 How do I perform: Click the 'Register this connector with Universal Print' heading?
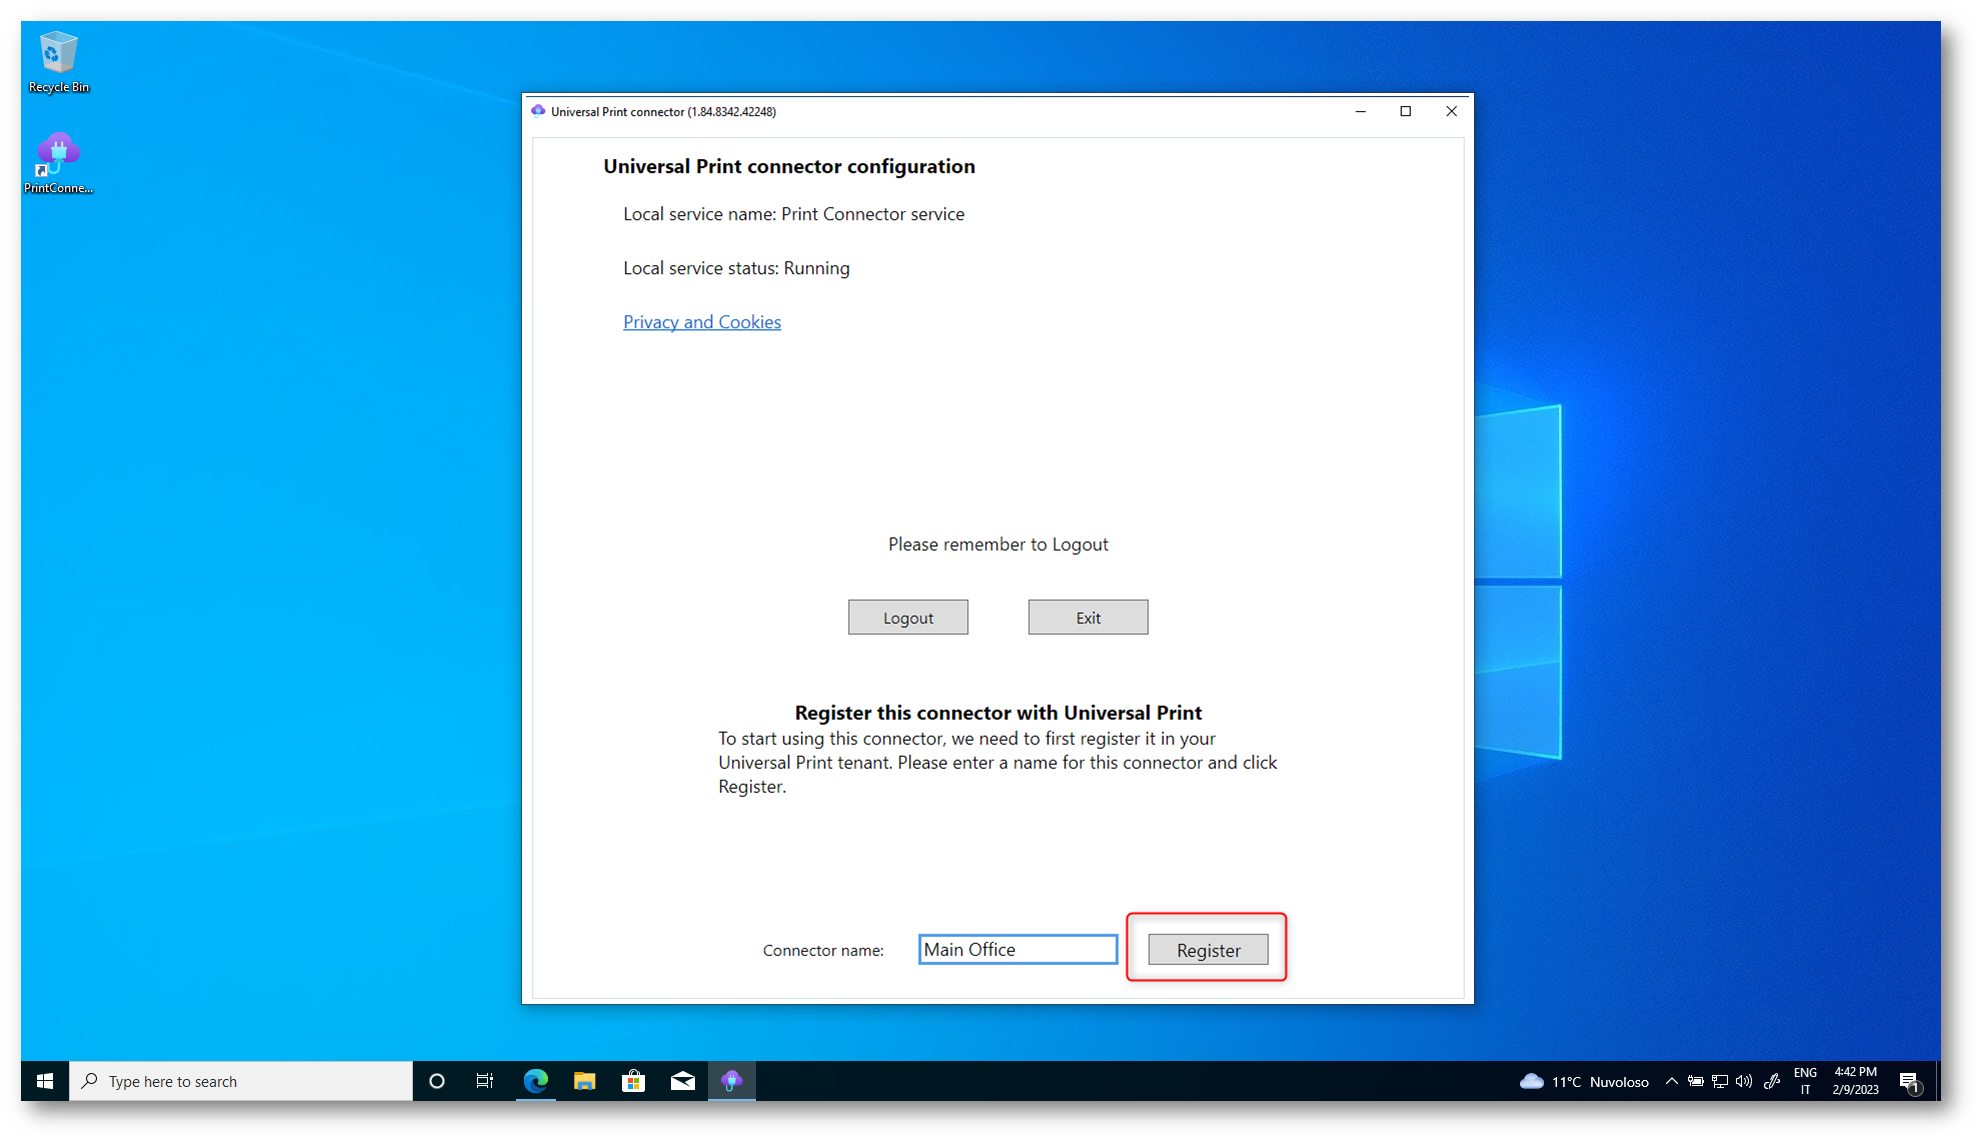coord(997,712)
